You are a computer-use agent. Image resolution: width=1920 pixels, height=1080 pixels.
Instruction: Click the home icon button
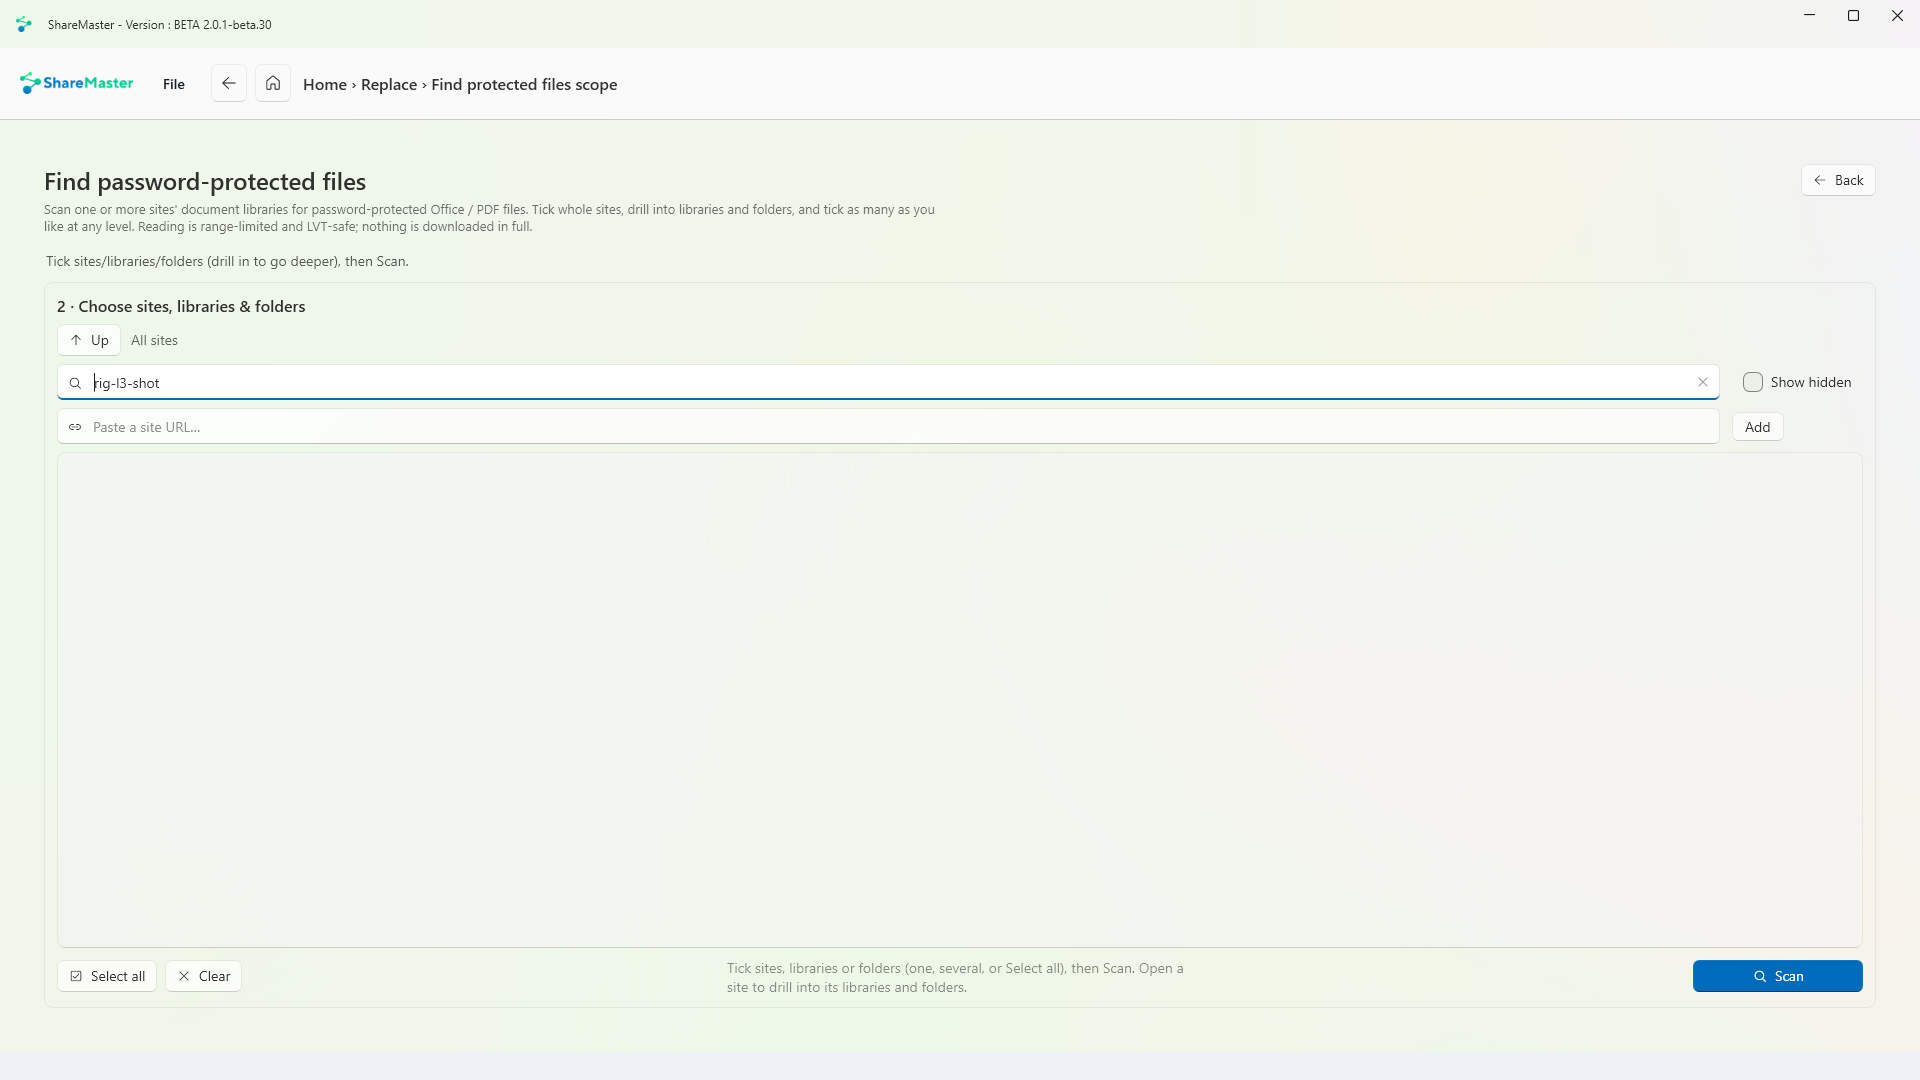[x=273, y=83]
